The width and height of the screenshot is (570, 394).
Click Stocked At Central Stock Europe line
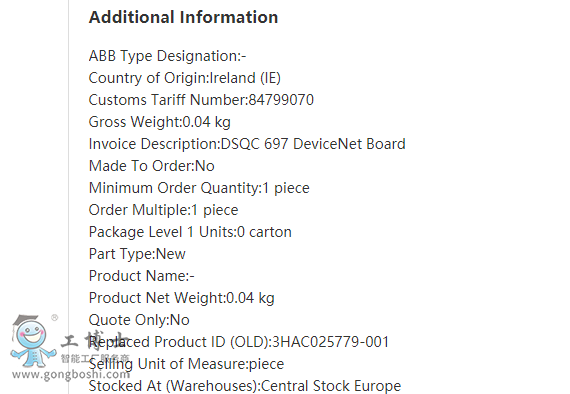(245, 386)
